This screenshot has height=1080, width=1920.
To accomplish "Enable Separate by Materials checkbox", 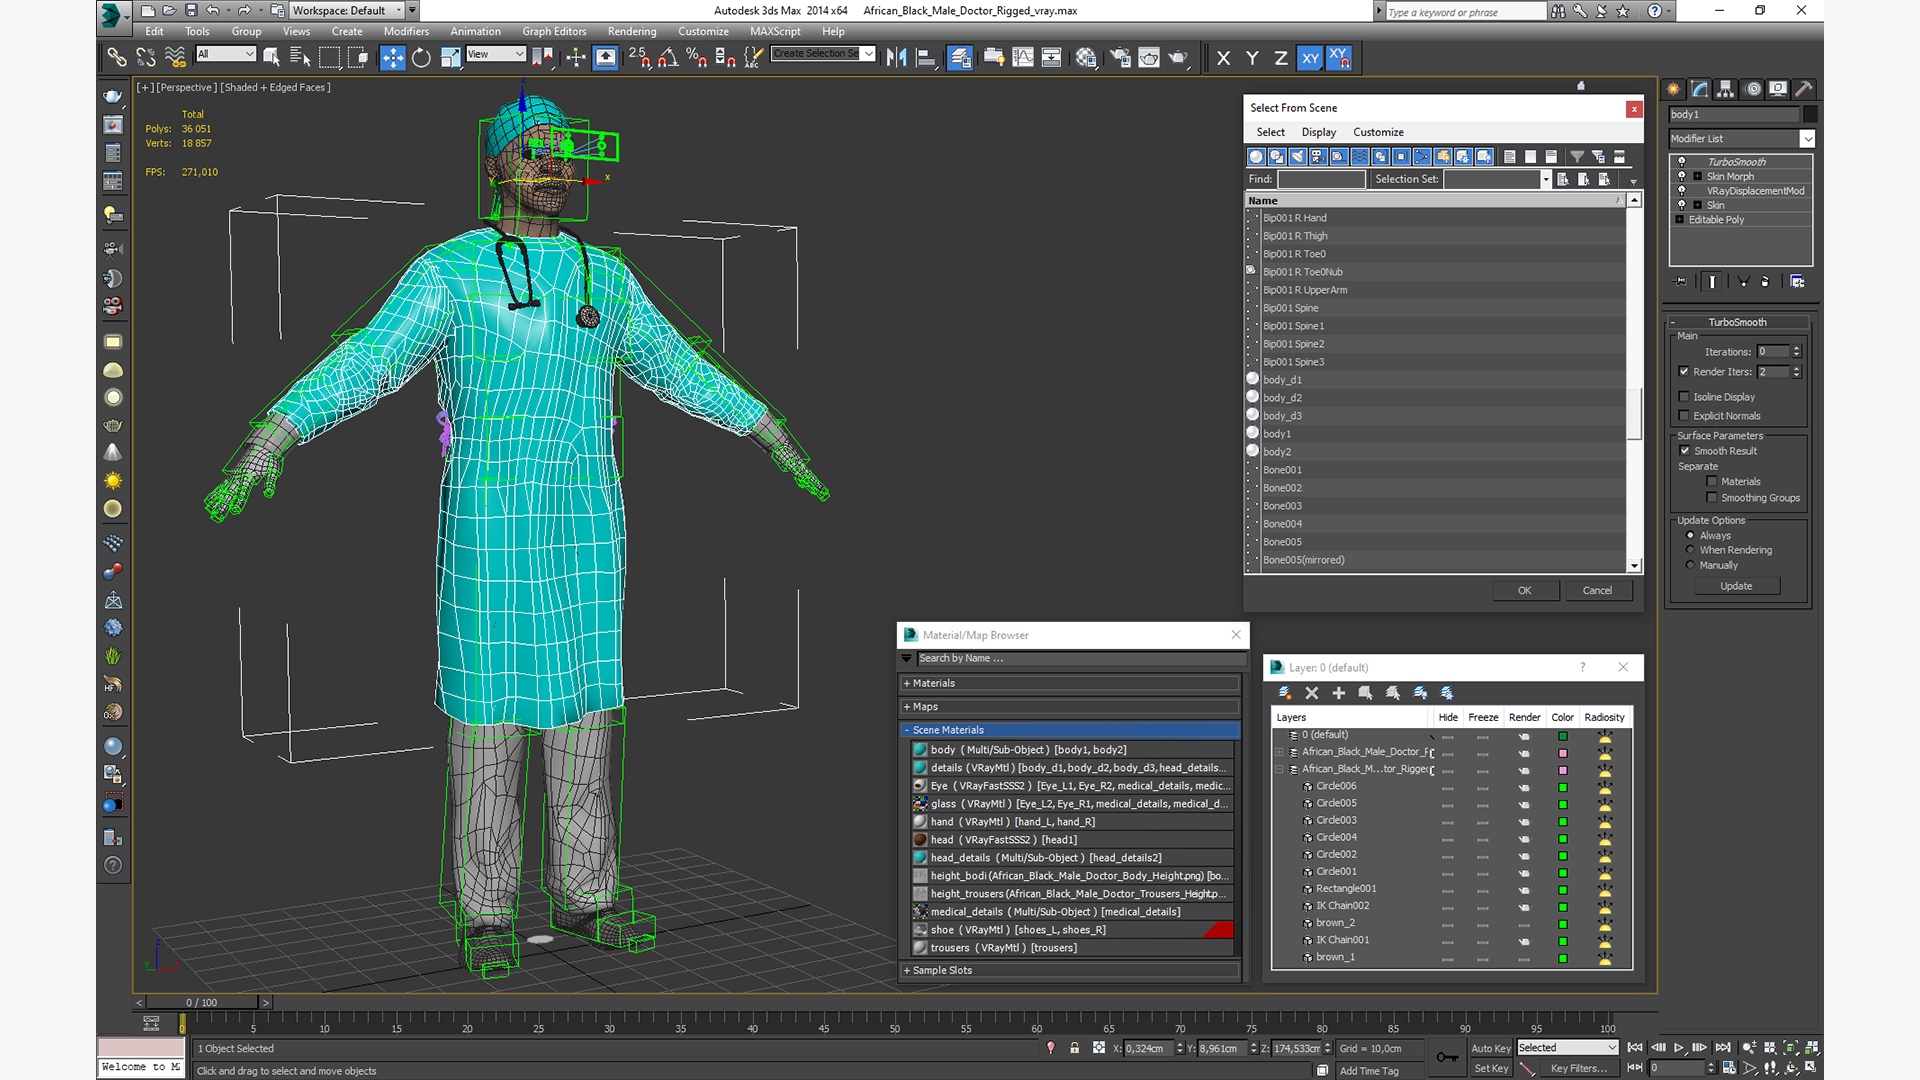I will click(x=1712, y=482).
